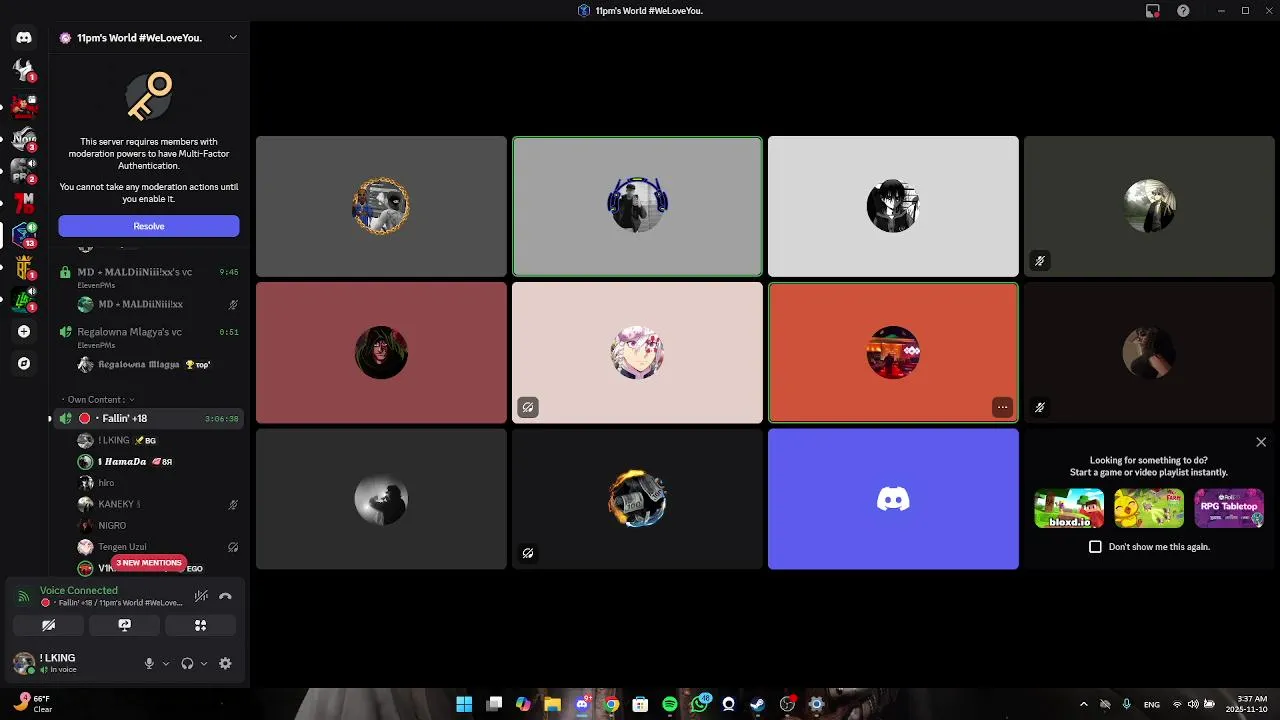Click the Windows Start button
This screenshot has height=720, width=1280.
[464, 704]
